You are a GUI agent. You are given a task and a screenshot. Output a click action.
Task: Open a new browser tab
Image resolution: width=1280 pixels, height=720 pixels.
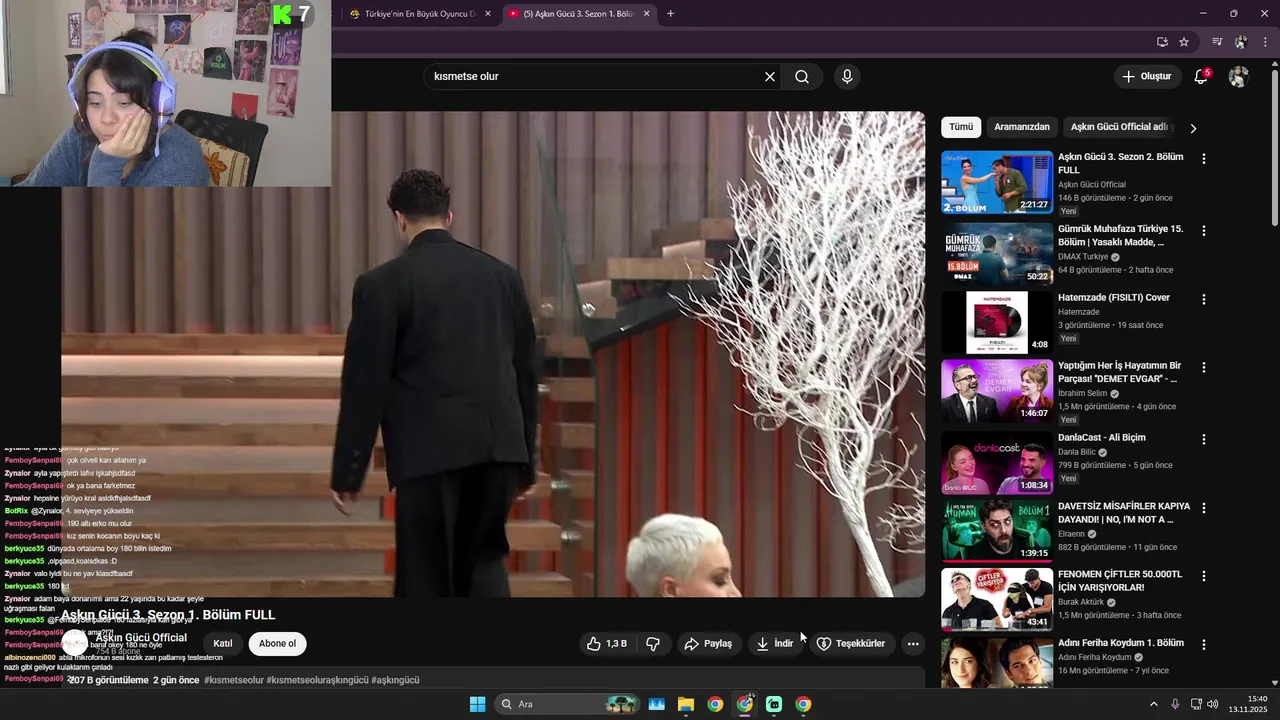point(670,14)
